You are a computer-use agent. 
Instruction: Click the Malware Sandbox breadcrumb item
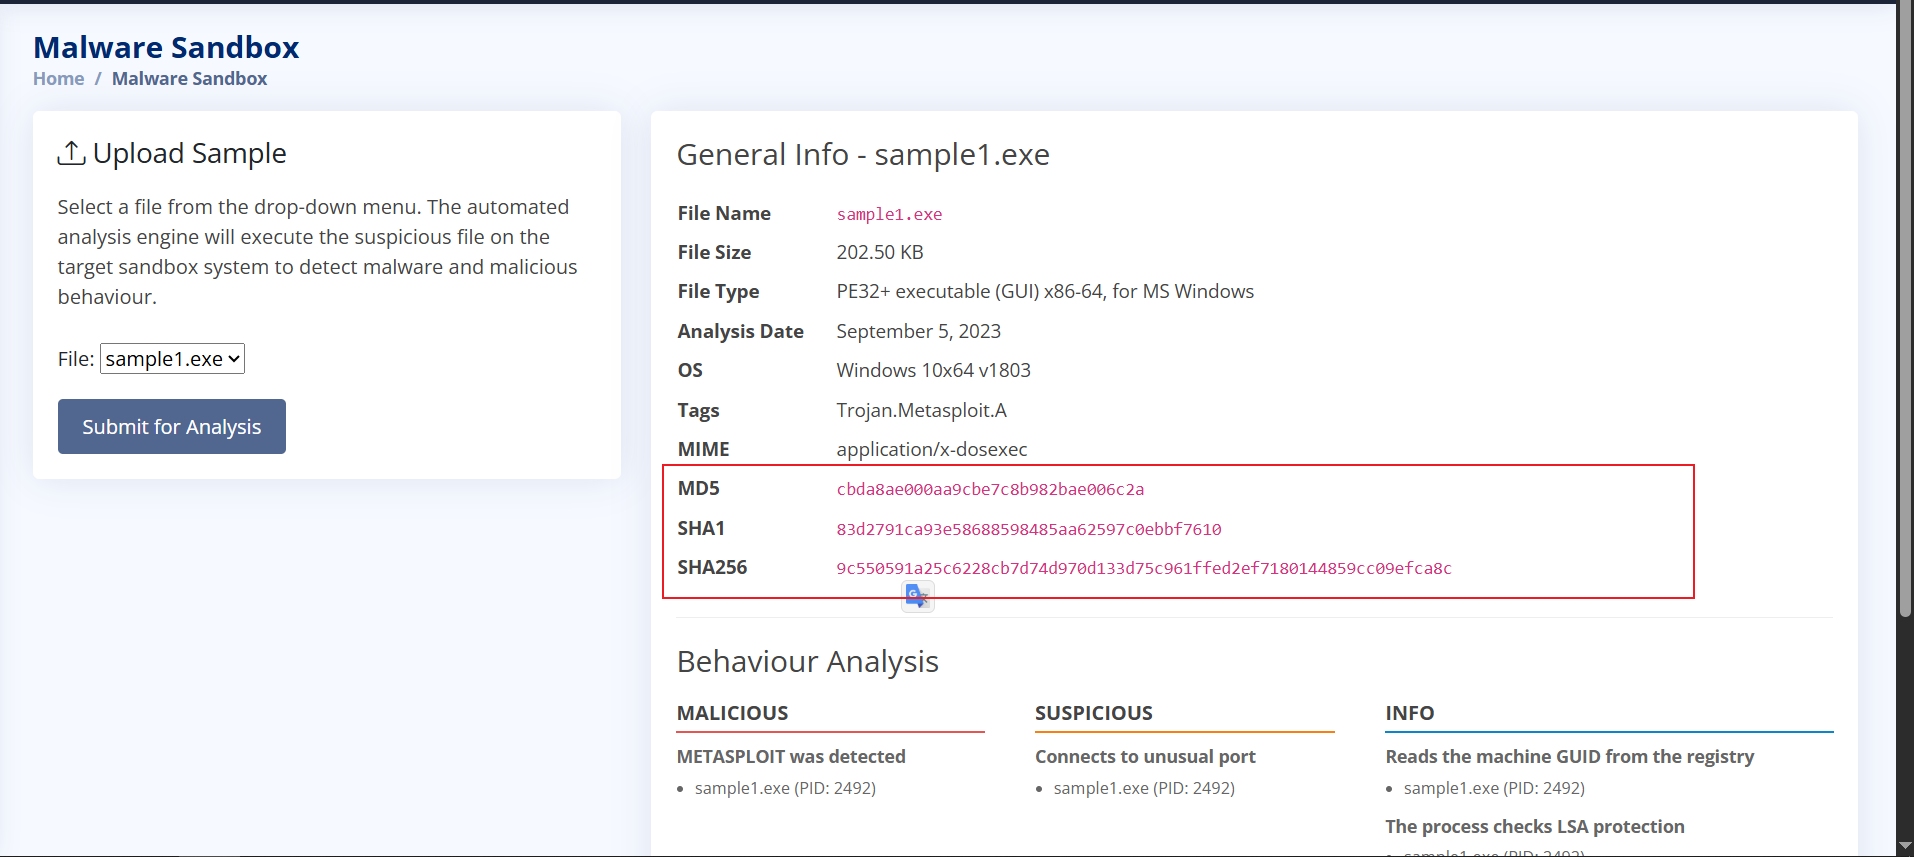pos(189,79)
